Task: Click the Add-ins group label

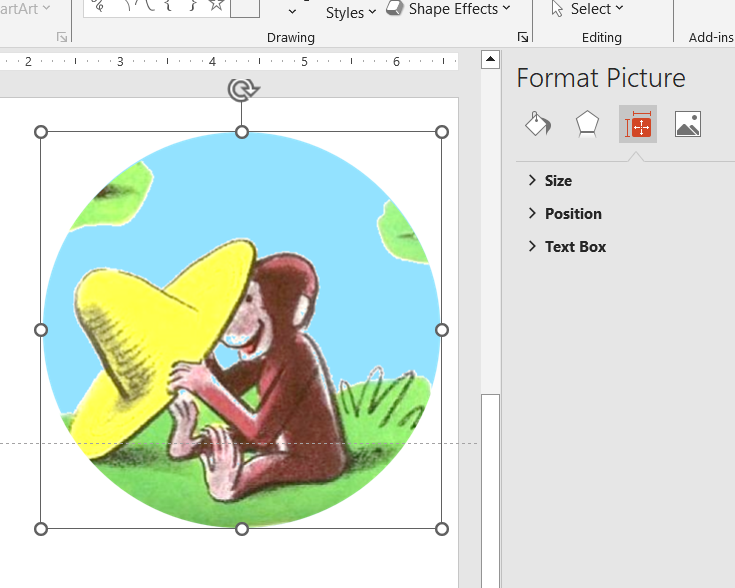Action: 711,38
